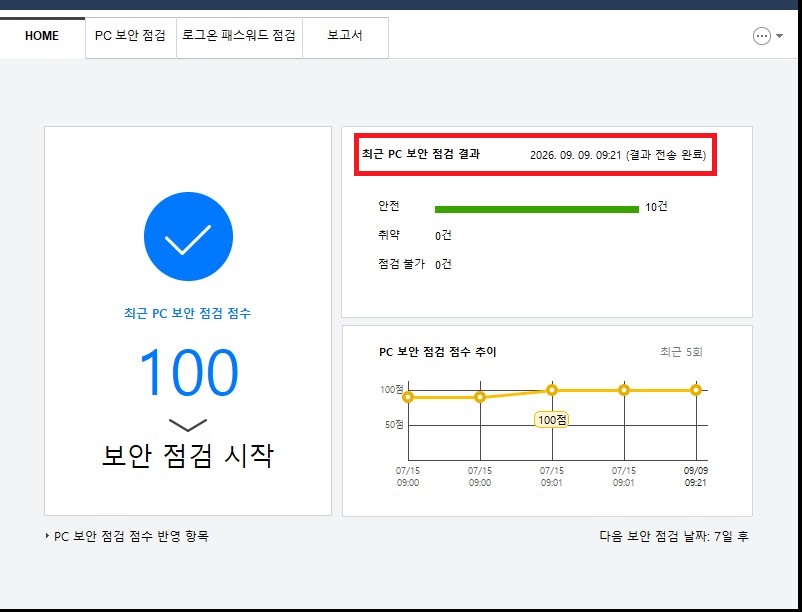This screenshot has width=802, height=612.
Task: Select the second chart data point
Action: tap(480, 397)
